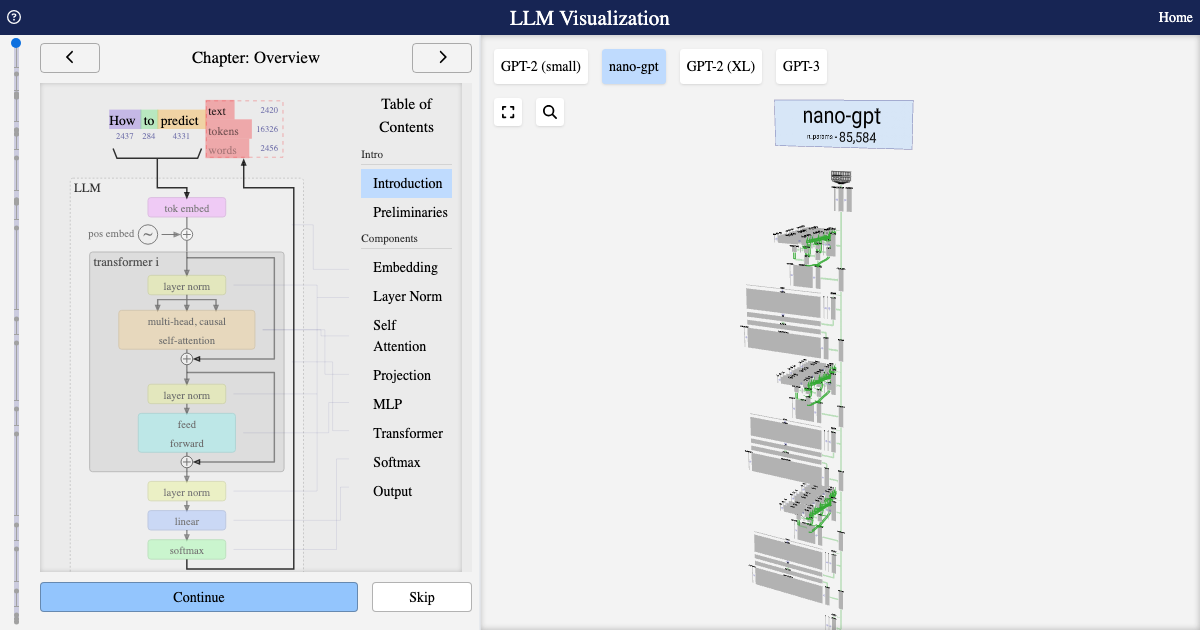Click the Skip button
Viewport: 1200px width, 630px height.
[422, 597]
